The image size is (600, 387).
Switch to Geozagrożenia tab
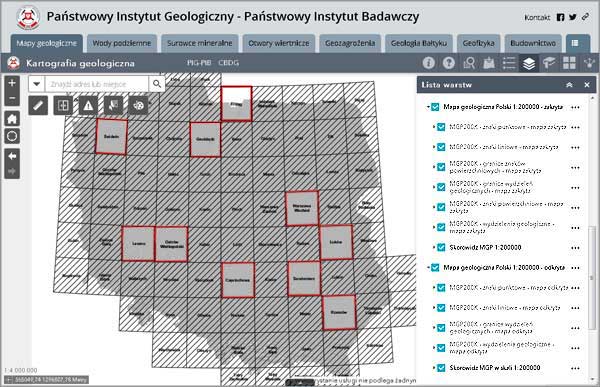pyautogui.click(x=350, y=43)
